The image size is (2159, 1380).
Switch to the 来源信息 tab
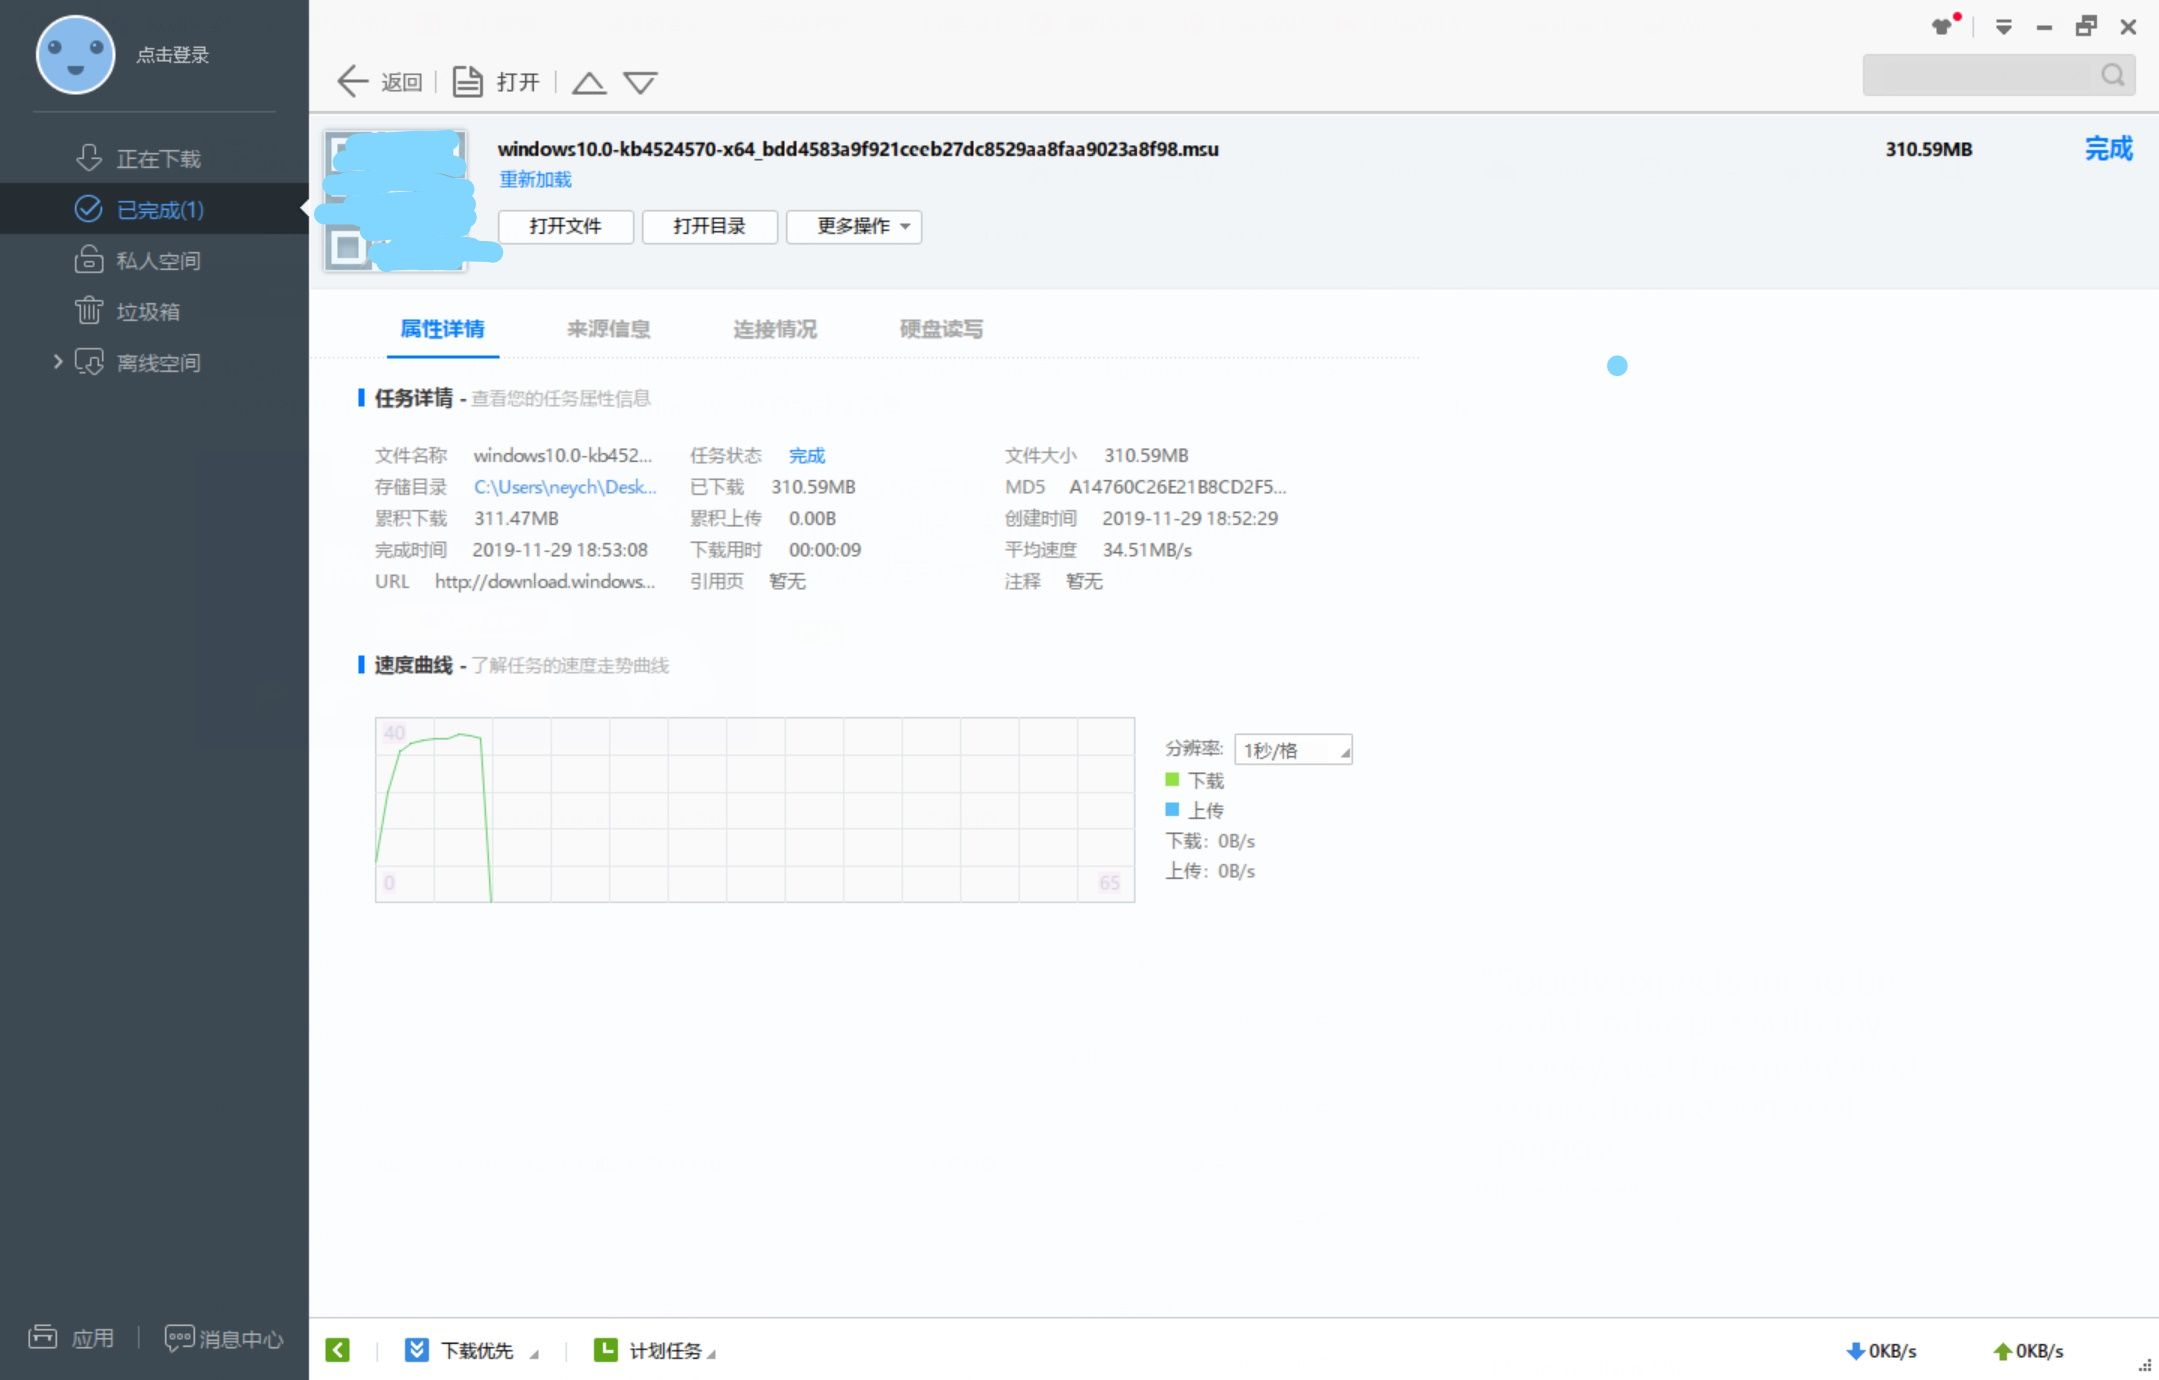[x=608, y=329]
